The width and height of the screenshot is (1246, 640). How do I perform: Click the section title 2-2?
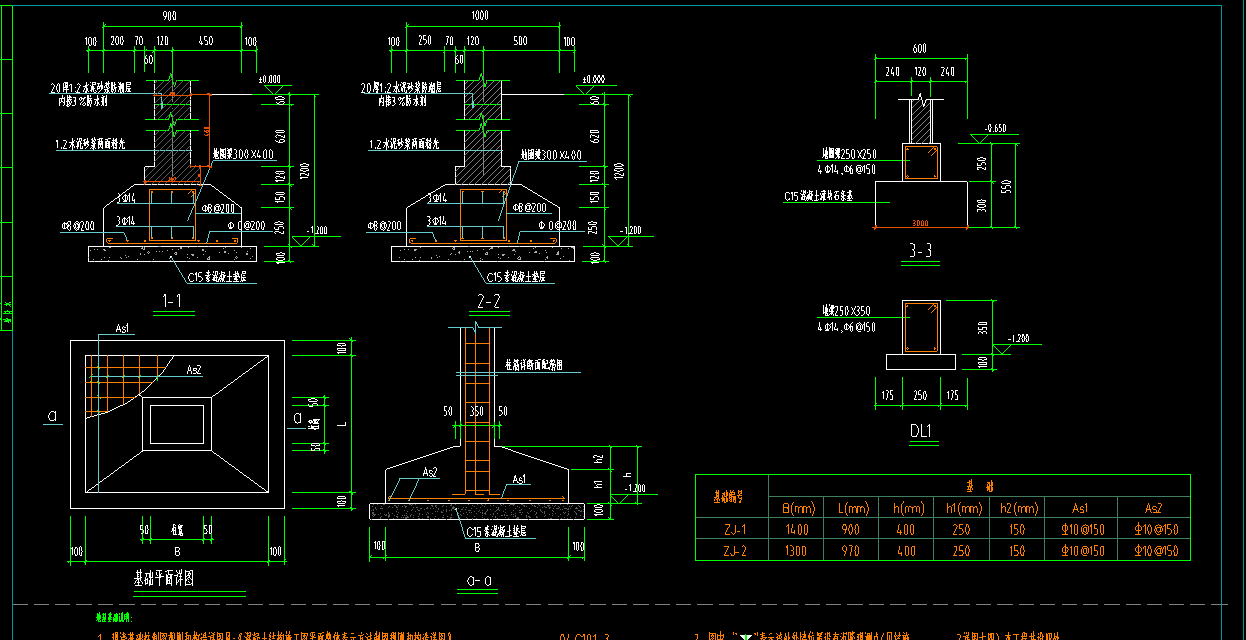coord(488,302)
